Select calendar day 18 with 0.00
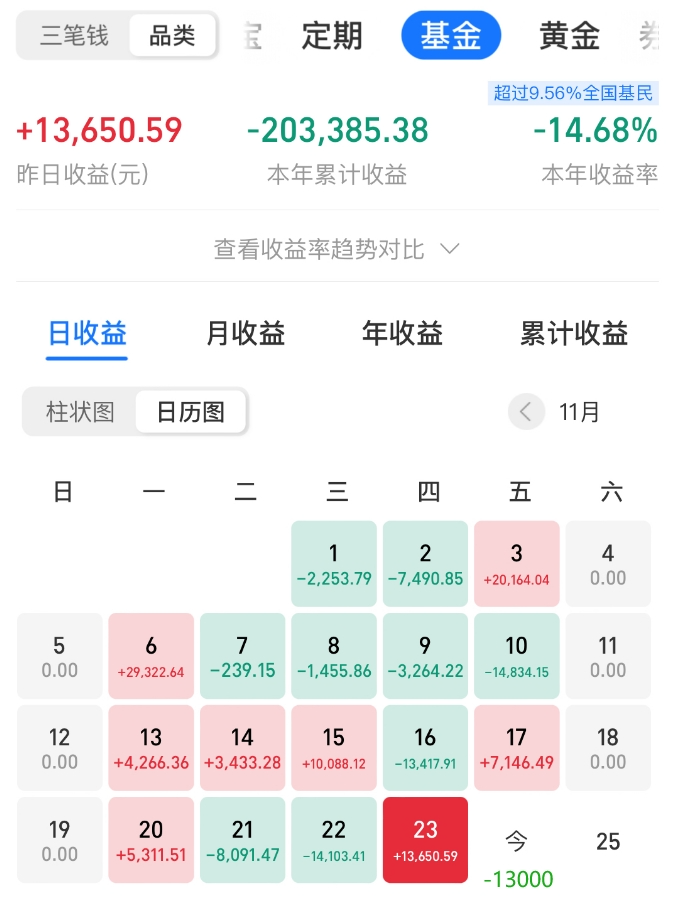 coord(608,748)
